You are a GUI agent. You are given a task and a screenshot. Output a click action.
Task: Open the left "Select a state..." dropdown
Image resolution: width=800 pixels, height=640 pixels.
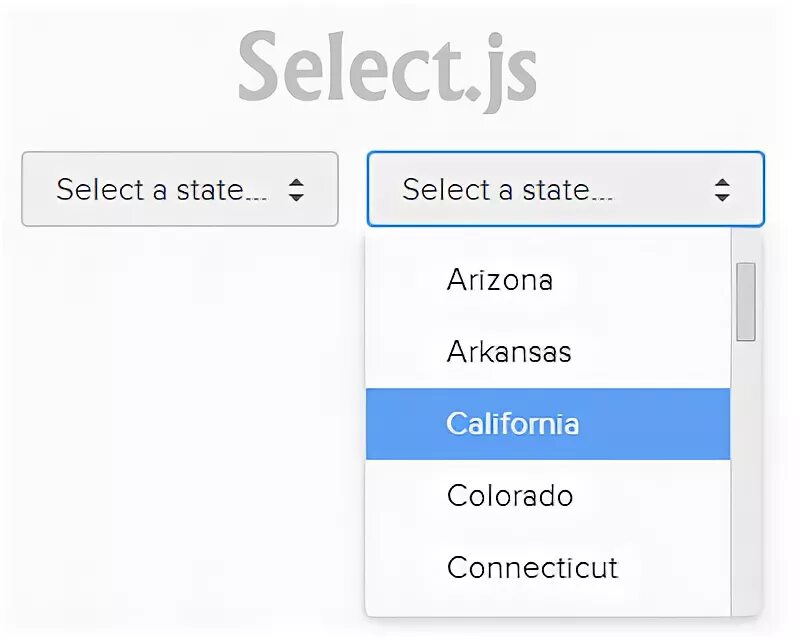click(x=180, y=189)
